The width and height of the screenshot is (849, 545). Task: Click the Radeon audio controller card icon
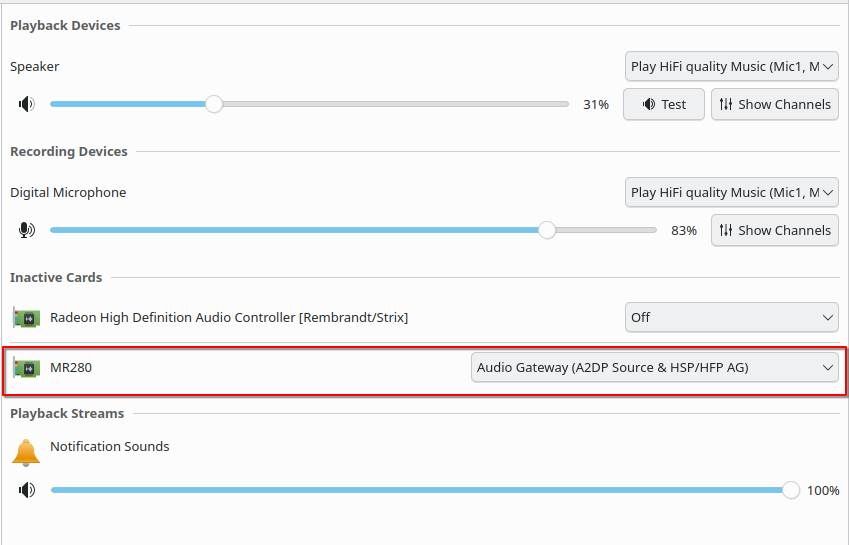click(x=26, y=317)
